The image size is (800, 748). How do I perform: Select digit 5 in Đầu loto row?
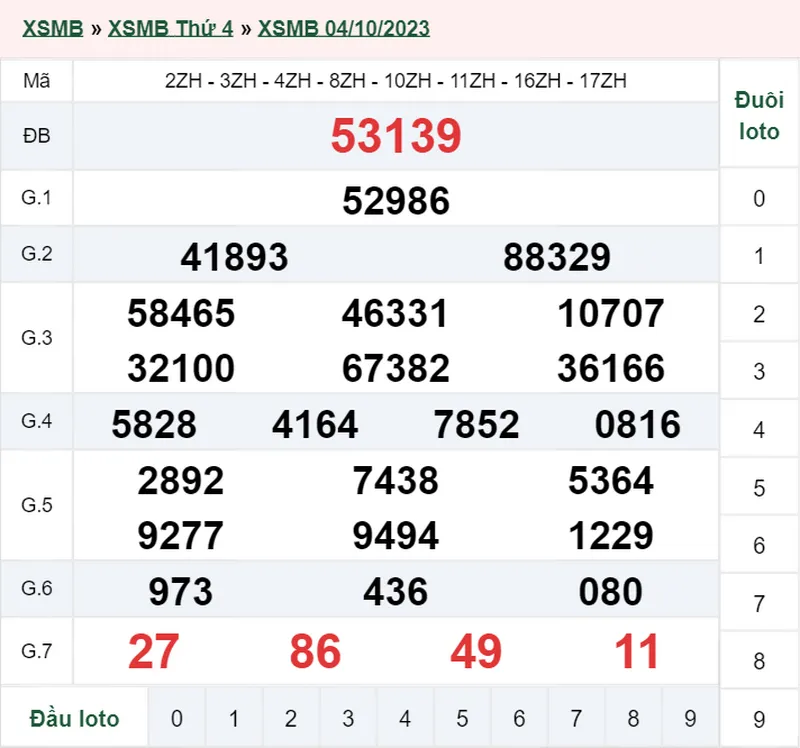coord(462,718)
